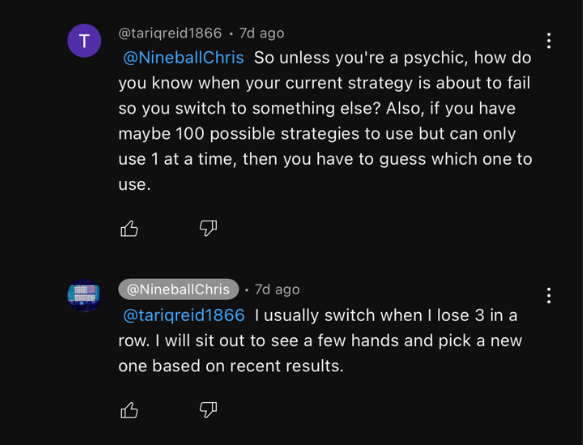The height and width of the screenshot is (445, 583).
Task: Like the comment by @tariqreid1866
Action: (x=129, y=228)
